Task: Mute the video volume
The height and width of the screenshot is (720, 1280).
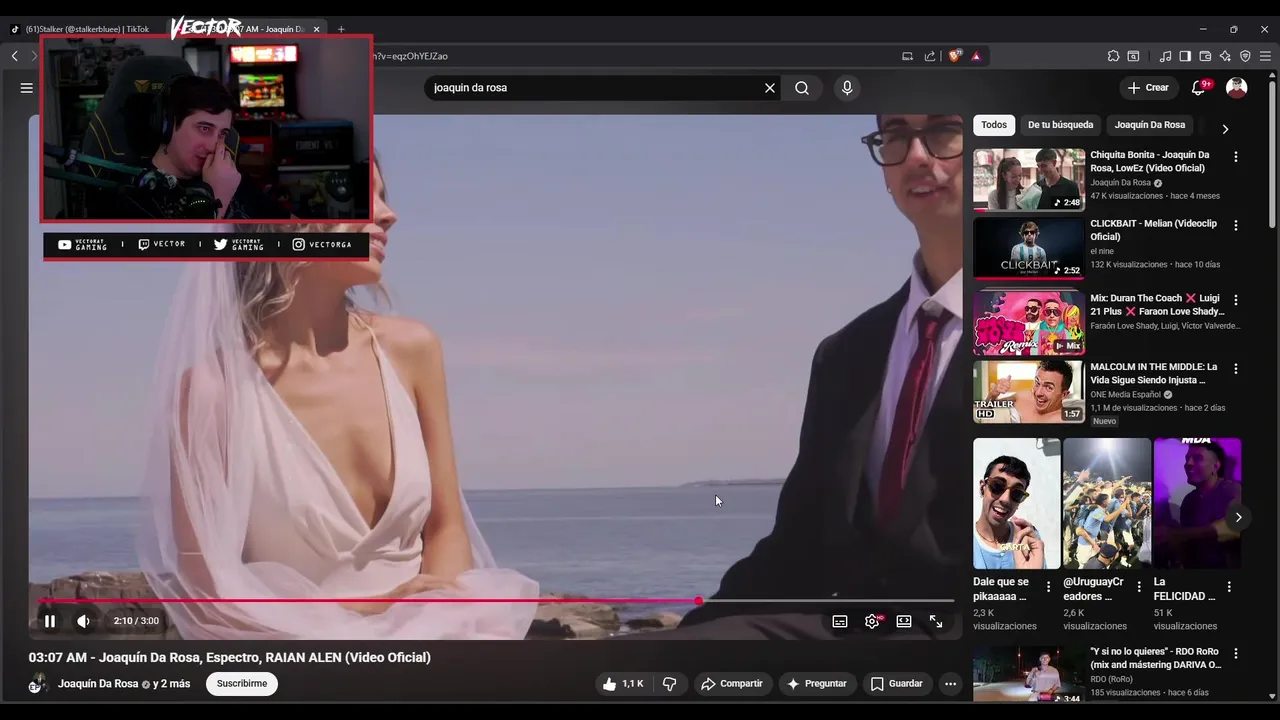Action: (83, 621)
